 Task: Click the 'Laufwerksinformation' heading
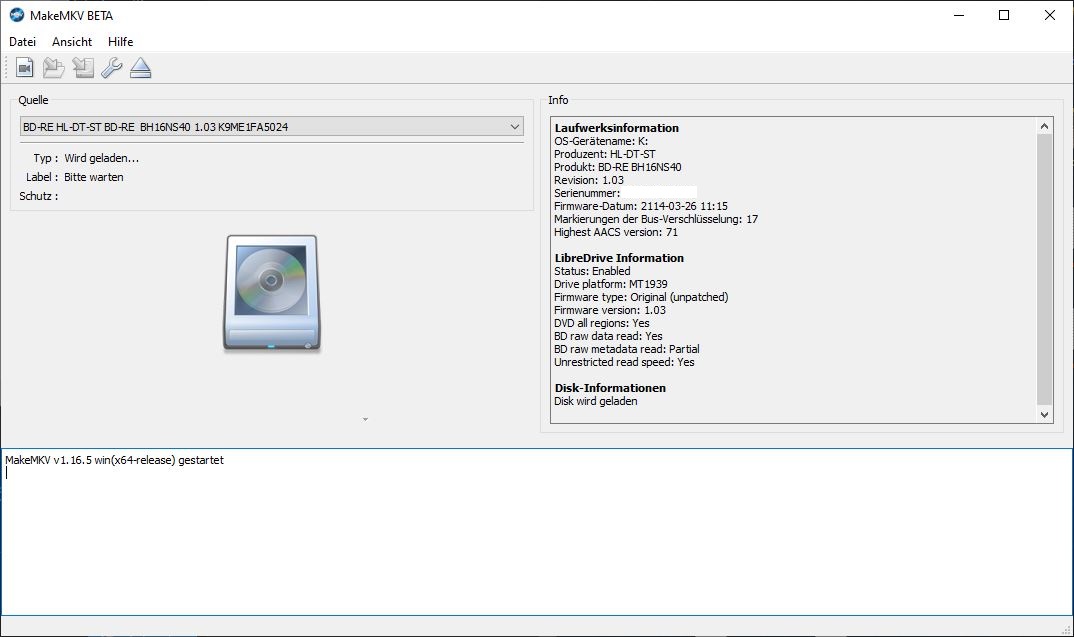(616, 128)
